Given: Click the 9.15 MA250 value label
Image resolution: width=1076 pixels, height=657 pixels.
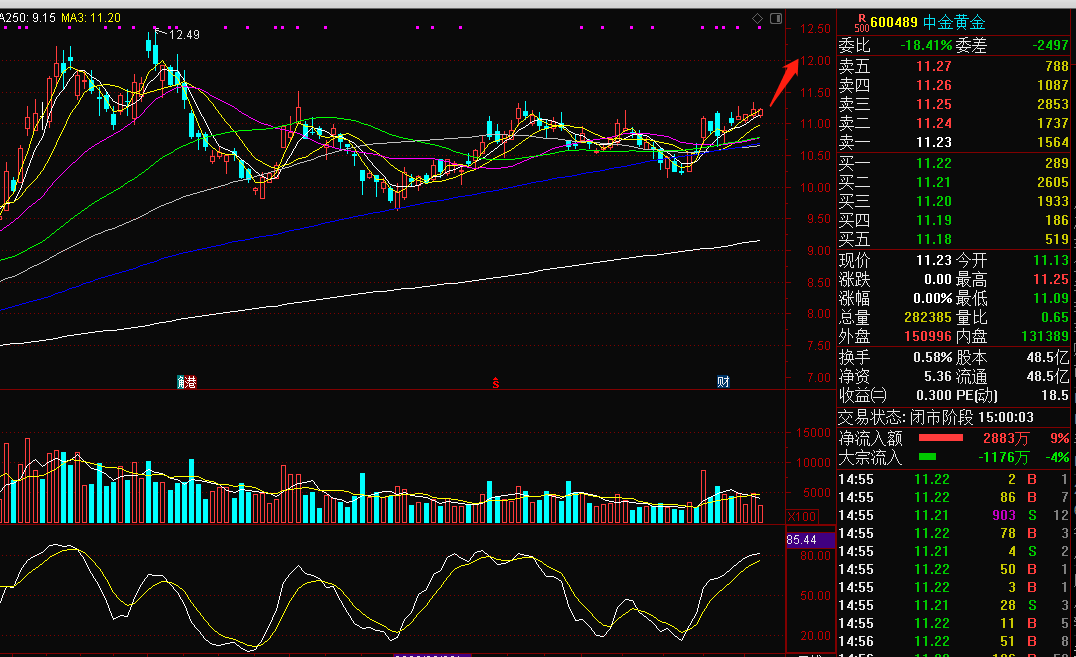Looking at the screenshot, I should pos(43,18).
